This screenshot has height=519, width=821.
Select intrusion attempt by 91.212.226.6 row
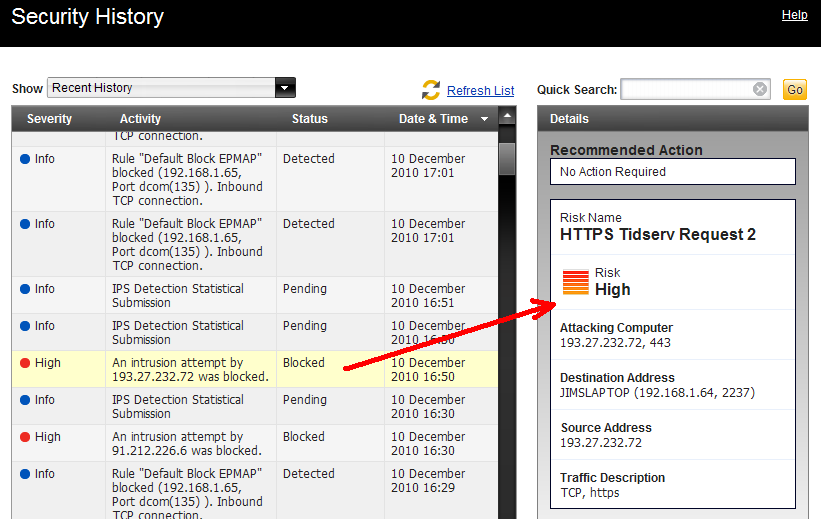click(255, 443)
